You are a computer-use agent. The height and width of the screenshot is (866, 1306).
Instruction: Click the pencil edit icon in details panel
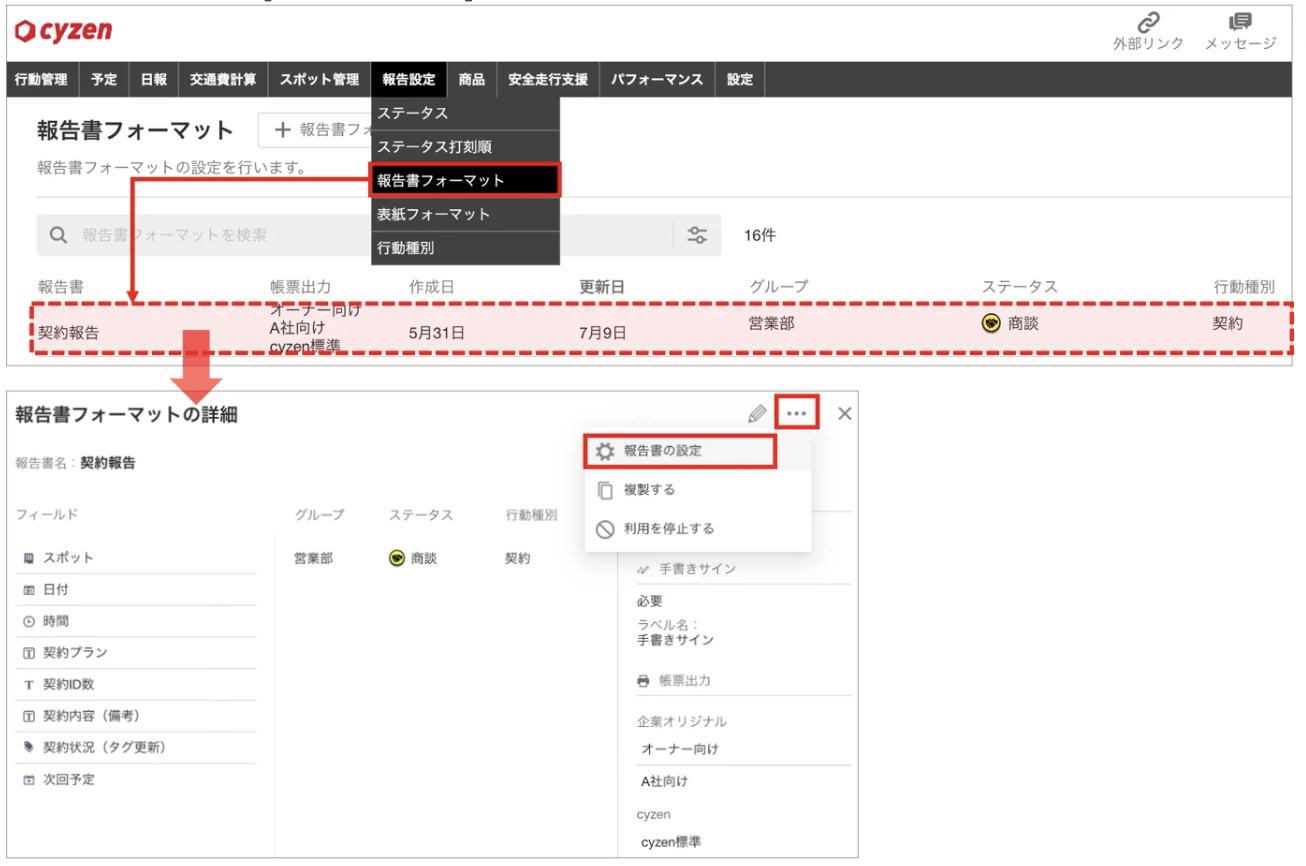757,414
